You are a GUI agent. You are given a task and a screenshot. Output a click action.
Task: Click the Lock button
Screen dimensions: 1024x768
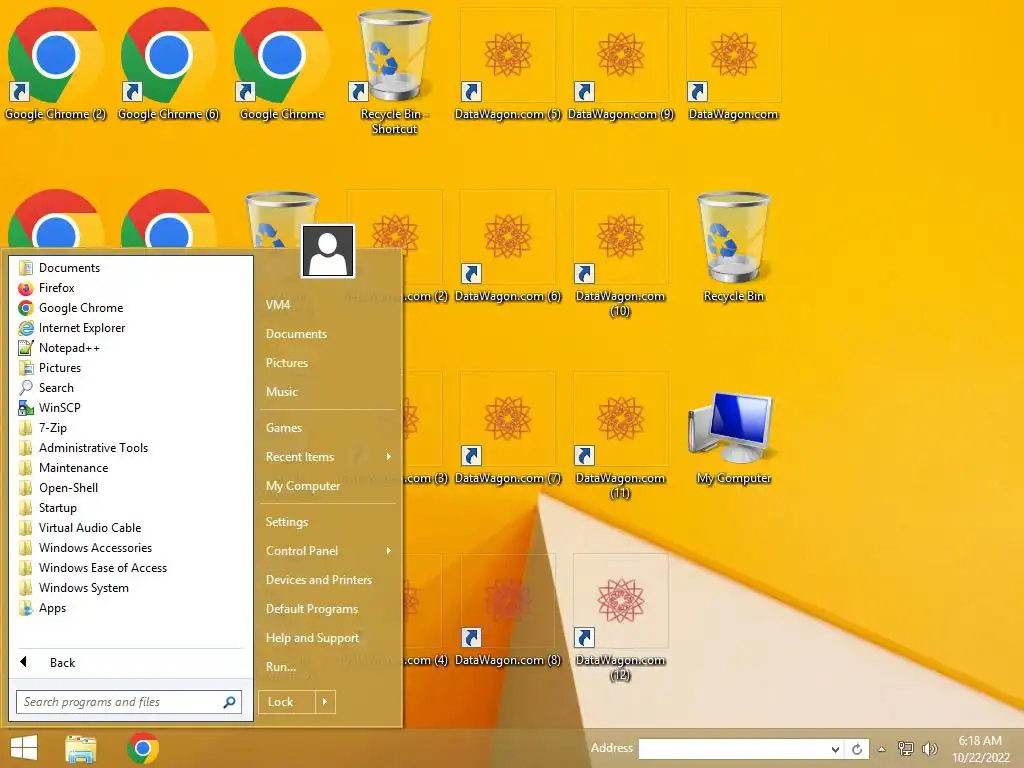tap(287, 702)
